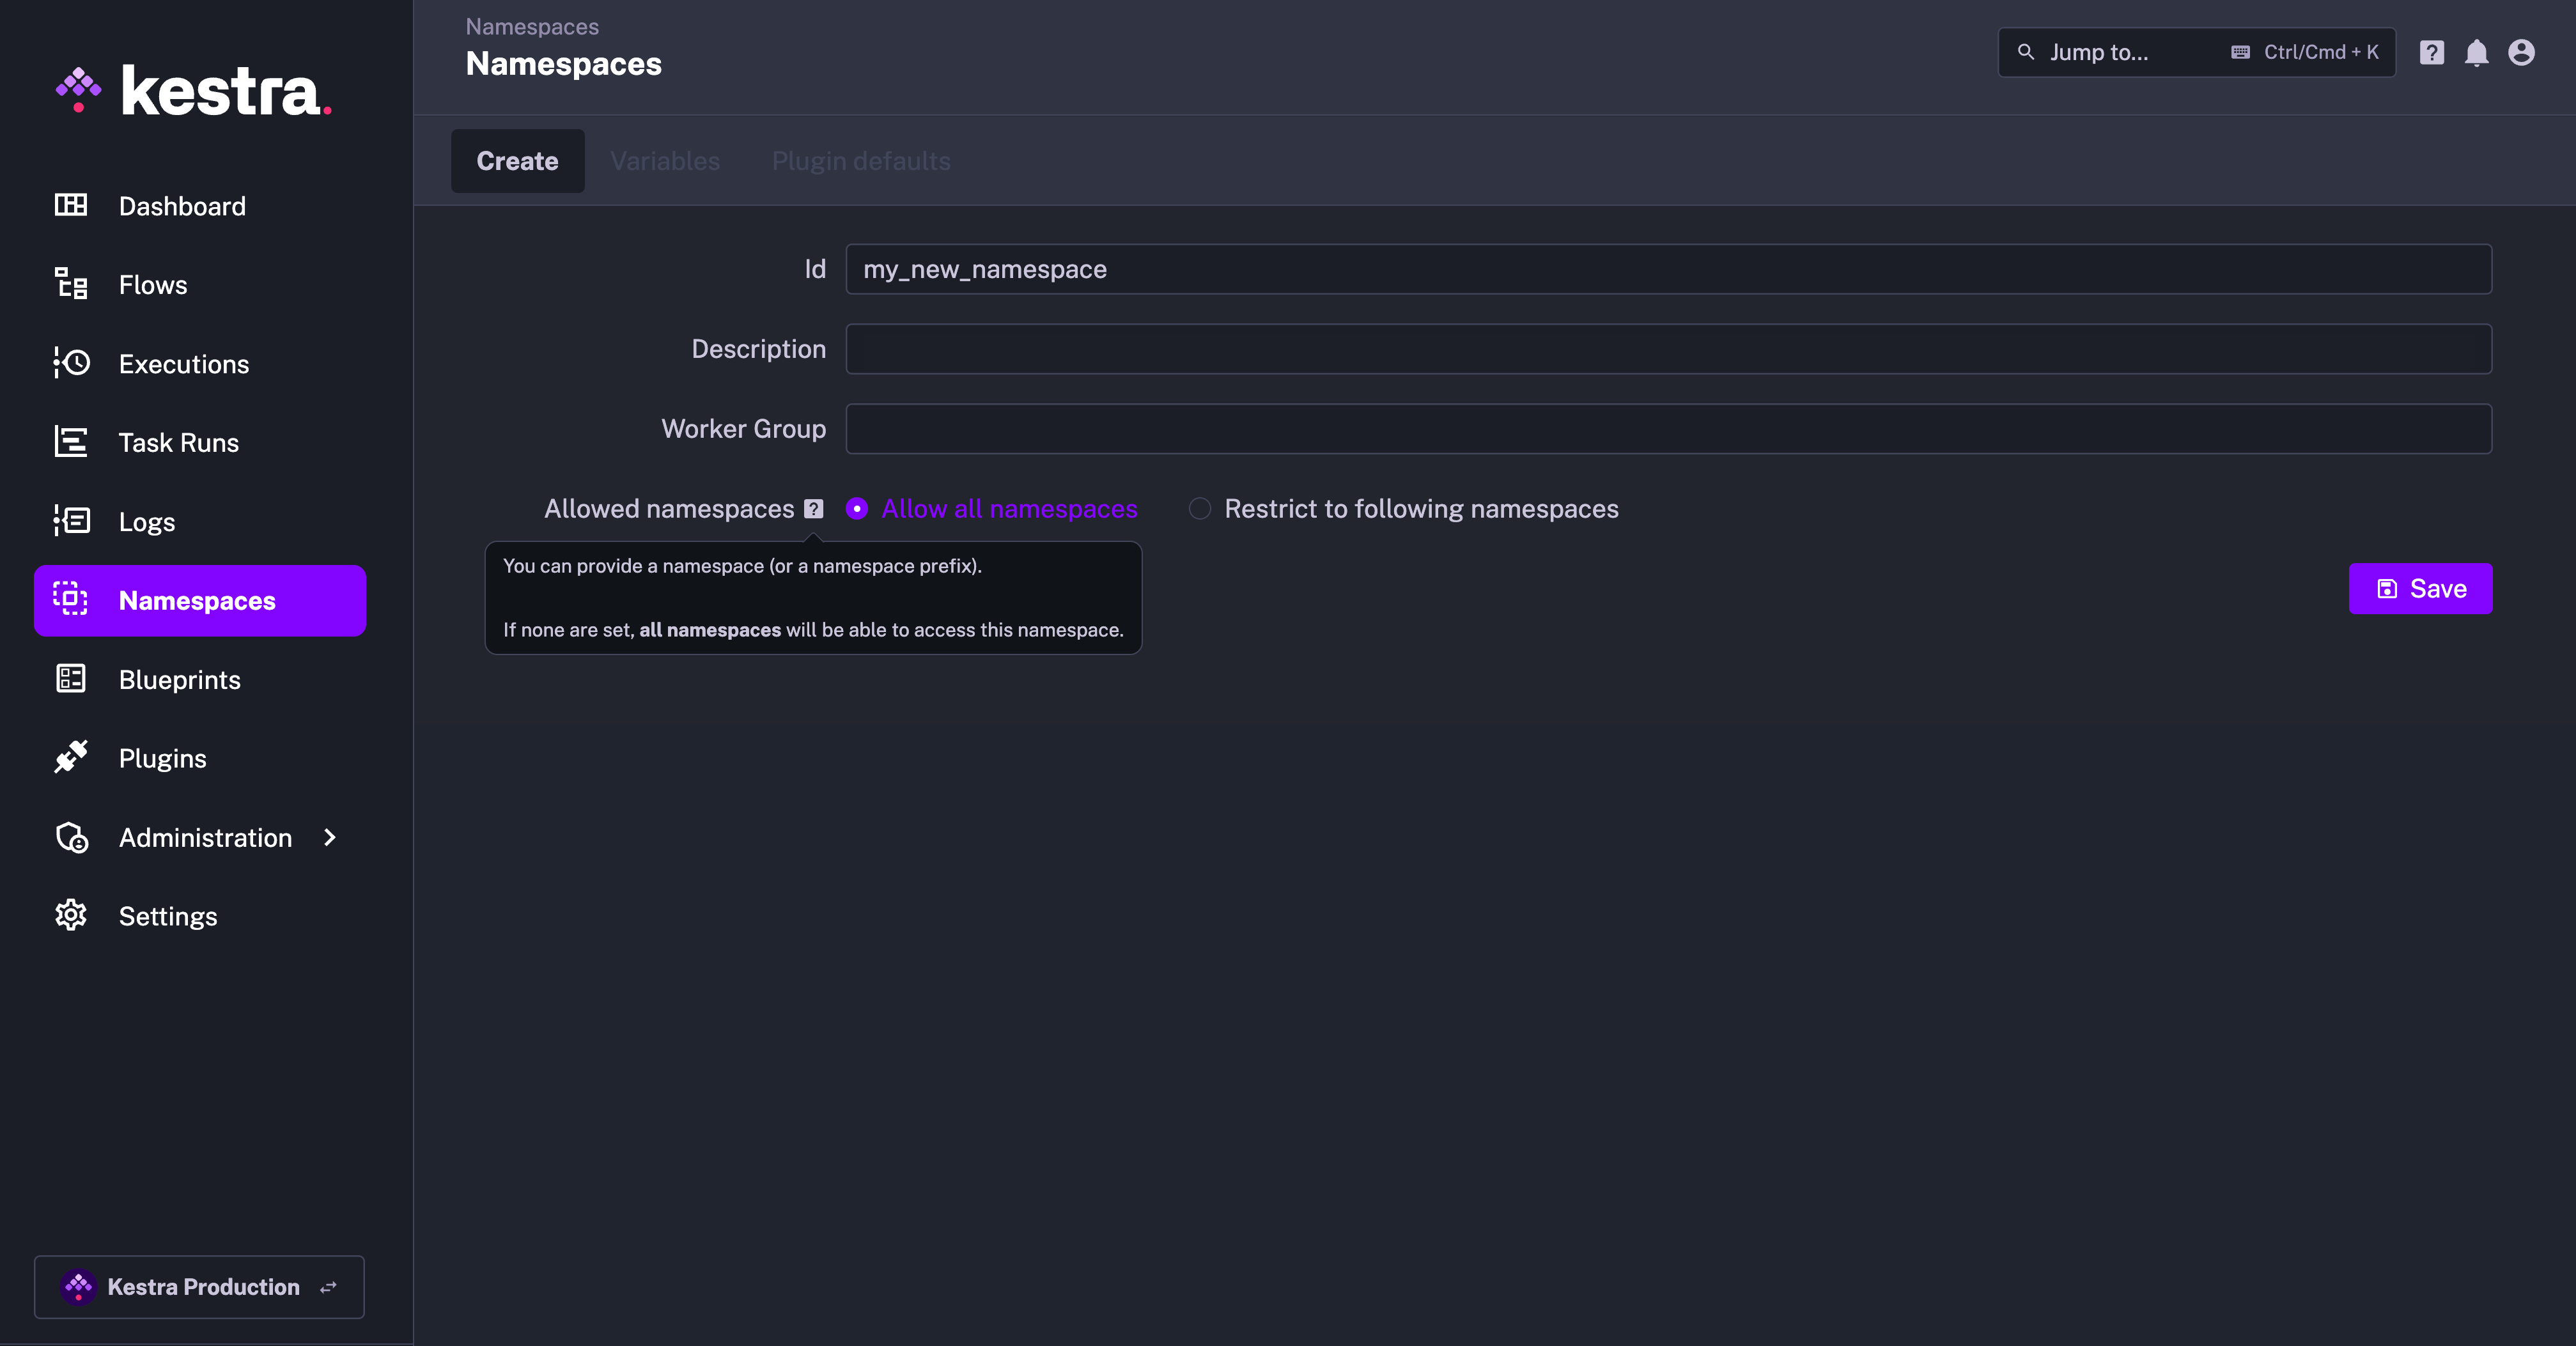Expand the Administration submenu chevron
Image resolution: width=2576 pixels, height=1346 pixels.
(x=330, y=838)
